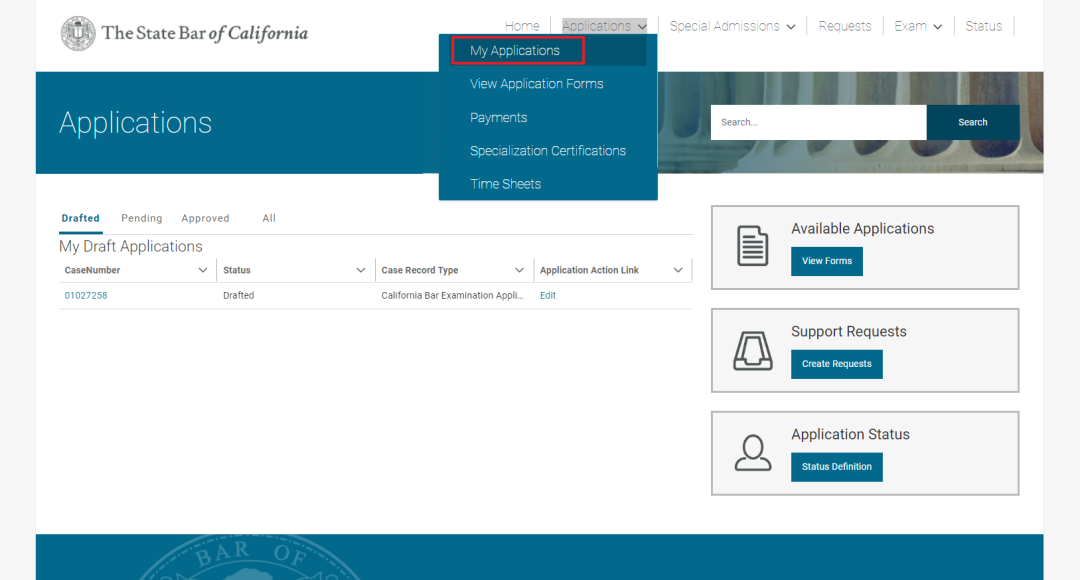Click the State Bar of California seal logo
1080x580 pixels.
coord(78,33)
